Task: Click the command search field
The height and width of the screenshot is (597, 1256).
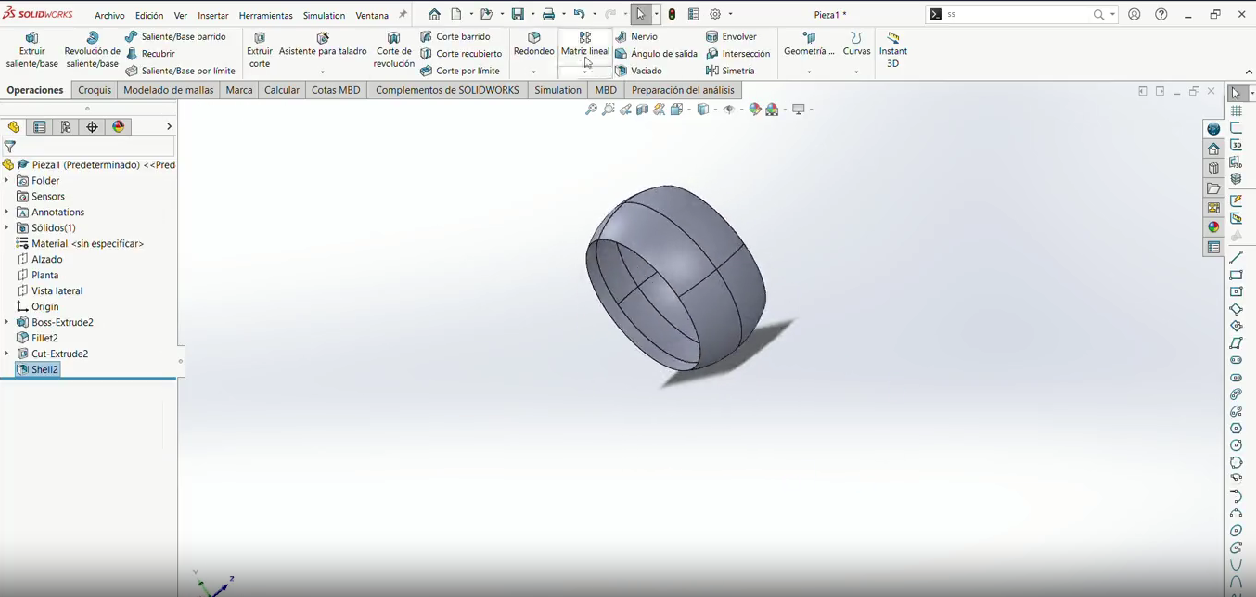Action: [1017, 15]
